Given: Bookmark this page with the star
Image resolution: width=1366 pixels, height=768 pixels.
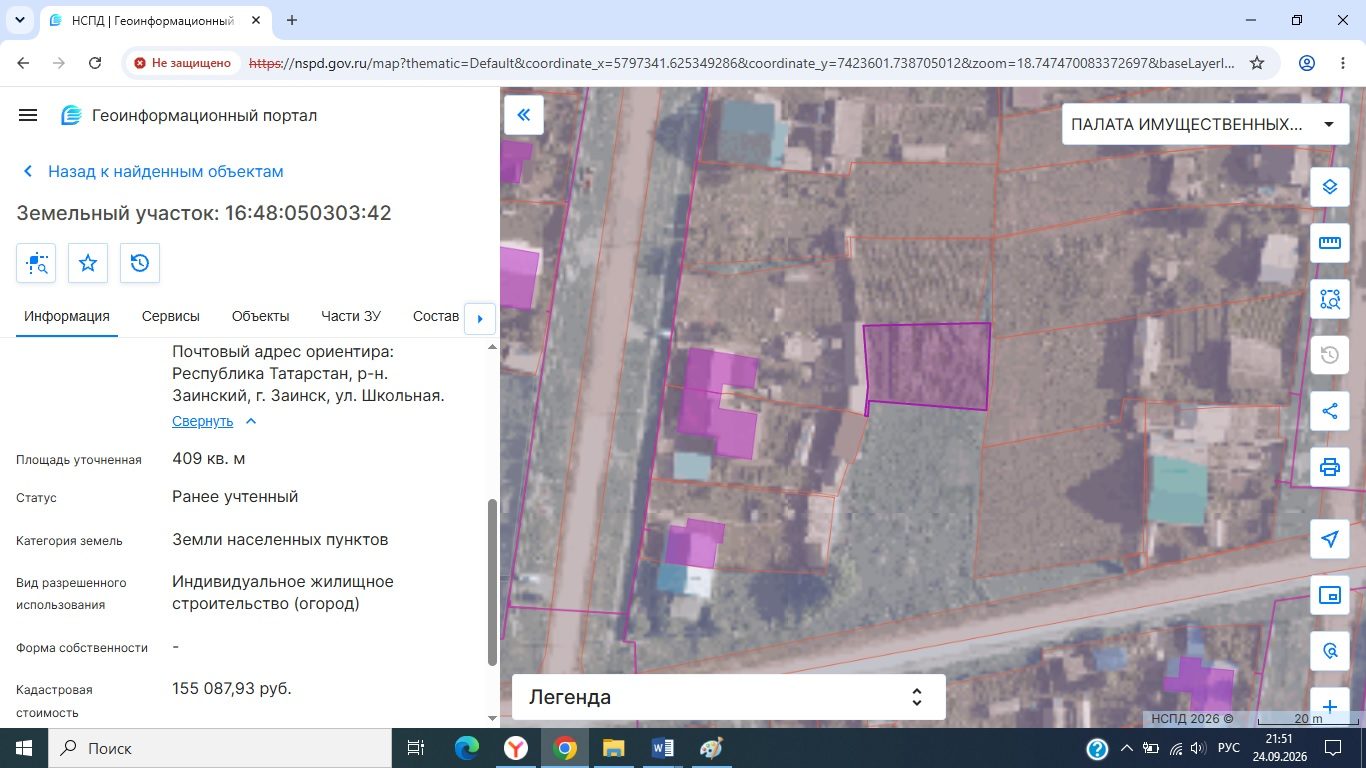Looking at the screenshot, I should pyautogui.click(x=1257, y=63).
